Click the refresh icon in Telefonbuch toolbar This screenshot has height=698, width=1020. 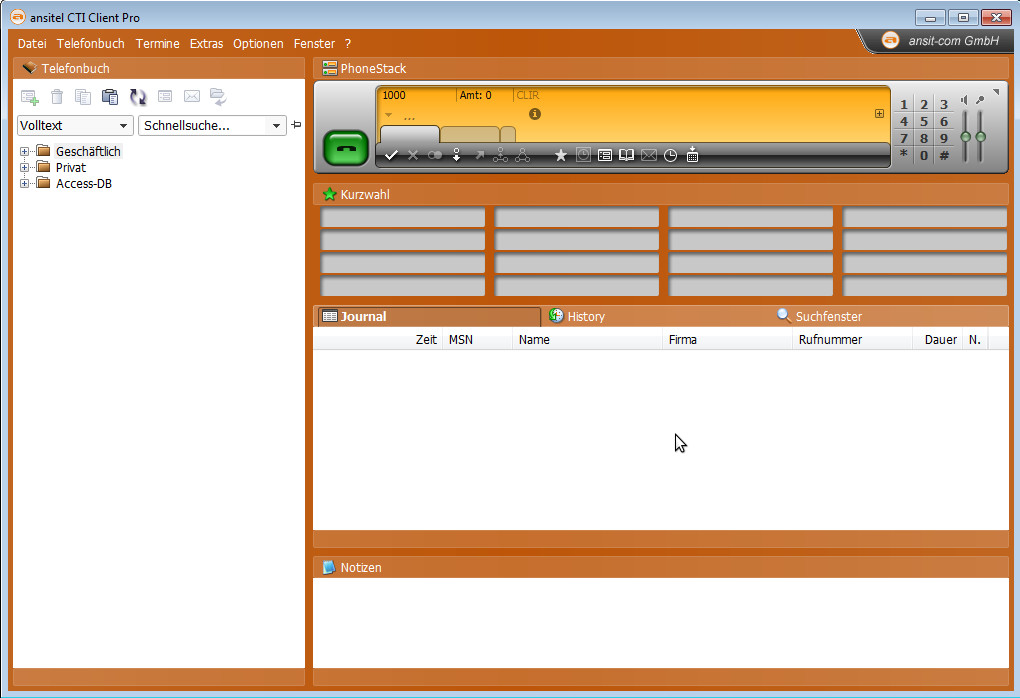tap(138, 97)
